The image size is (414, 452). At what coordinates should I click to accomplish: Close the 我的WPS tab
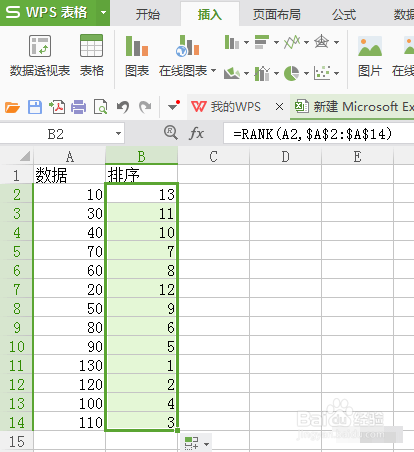pyautogui.click(x=280, y=107)
